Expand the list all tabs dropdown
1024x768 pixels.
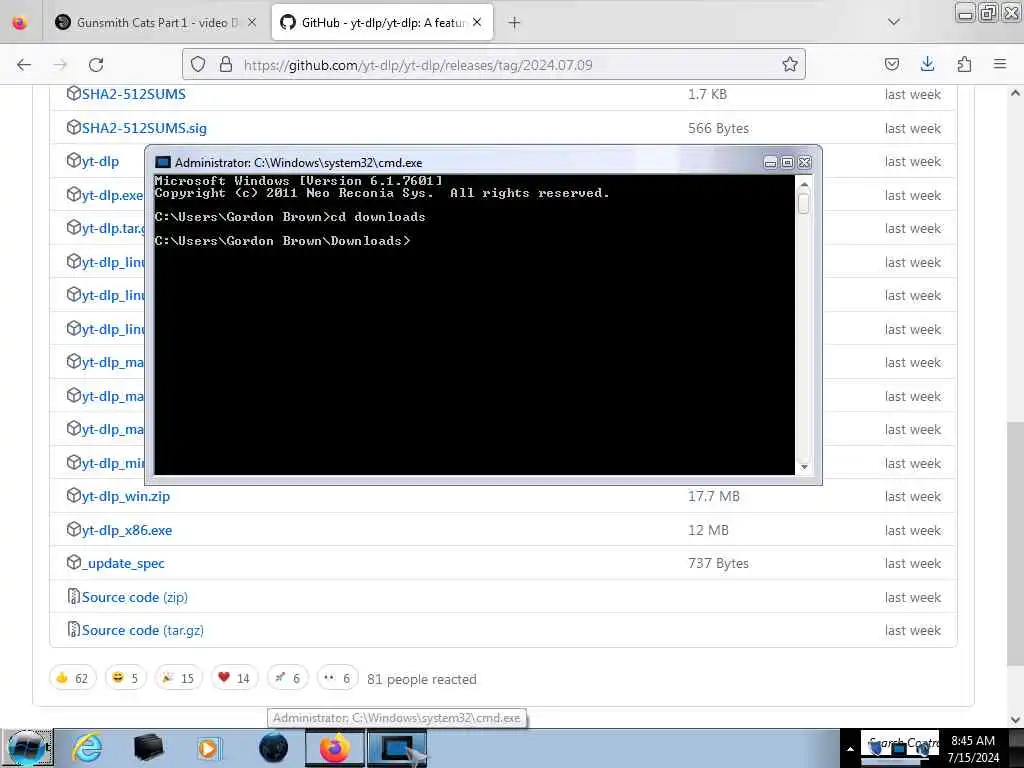(893, 23)
